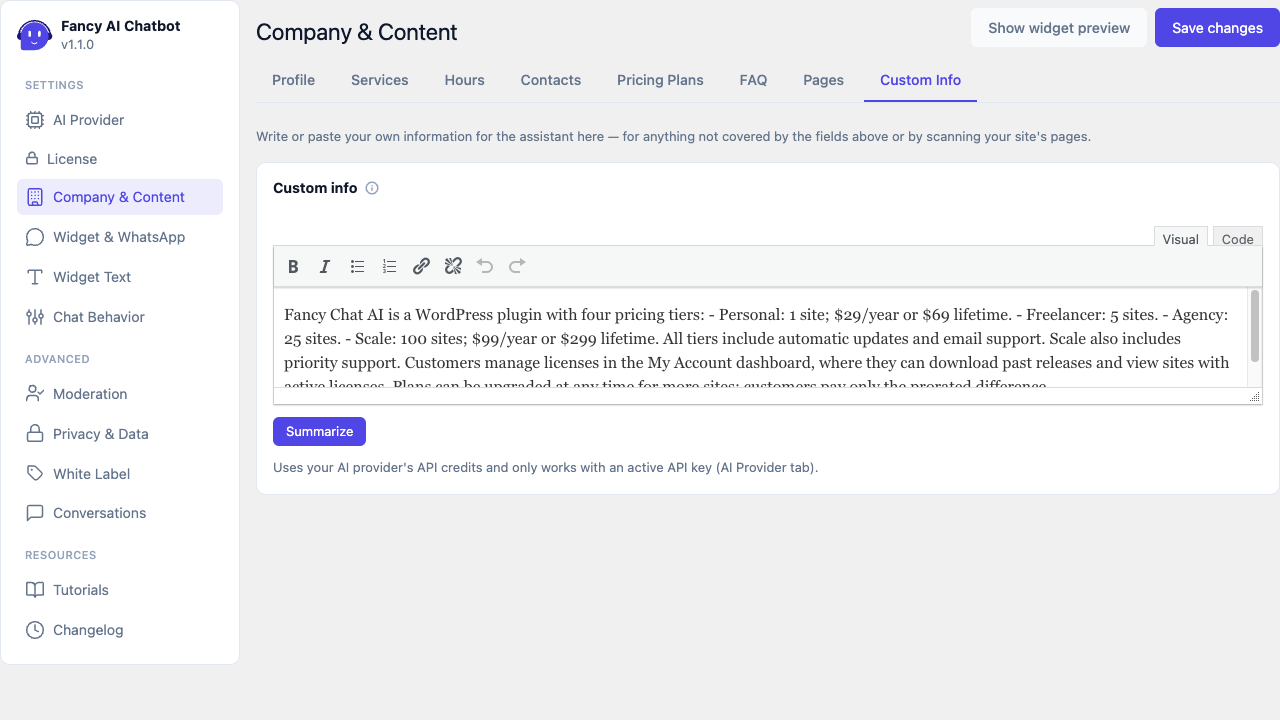Click the Company & Content page heading
Screen dimensions: 1280x720
click(356, 32)
